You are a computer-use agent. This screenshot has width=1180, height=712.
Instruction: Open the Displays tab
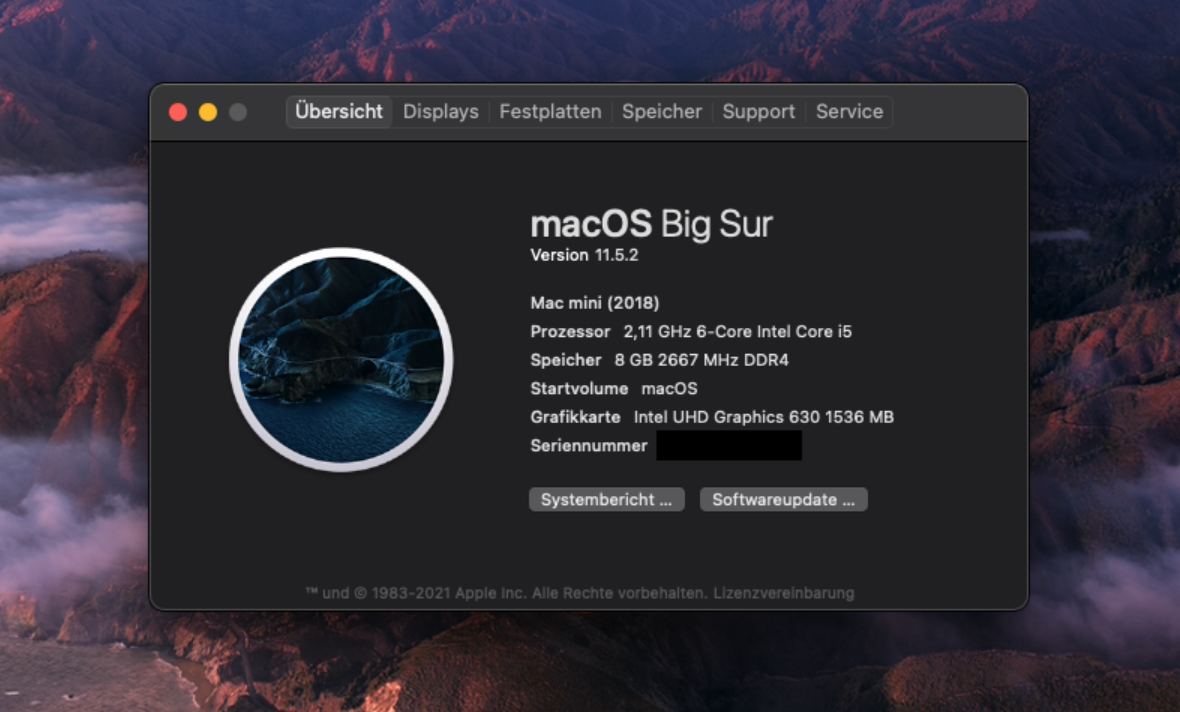click(441, 112)
